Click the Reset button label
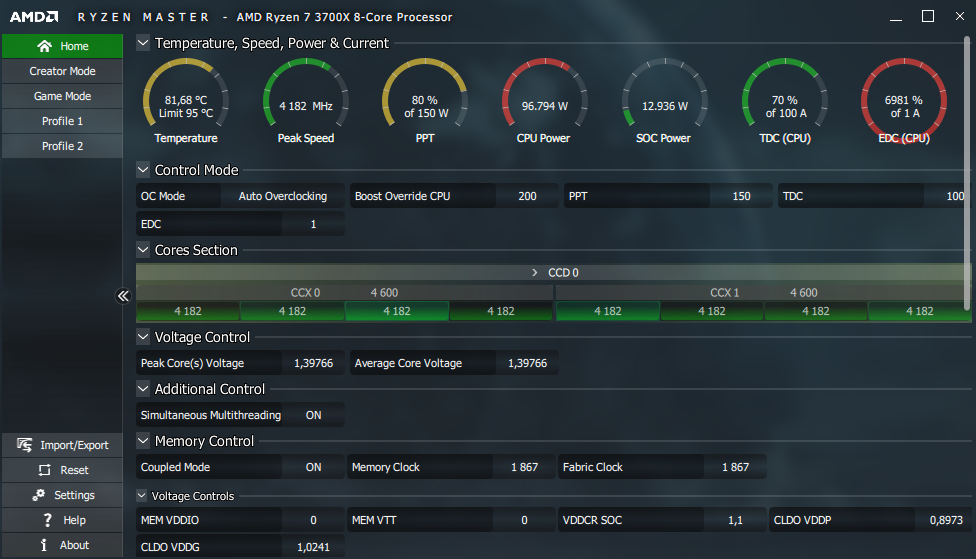Image resolution: width=976 pixels, height=559 pixels. pyautogui.click(x=74, y=470)
